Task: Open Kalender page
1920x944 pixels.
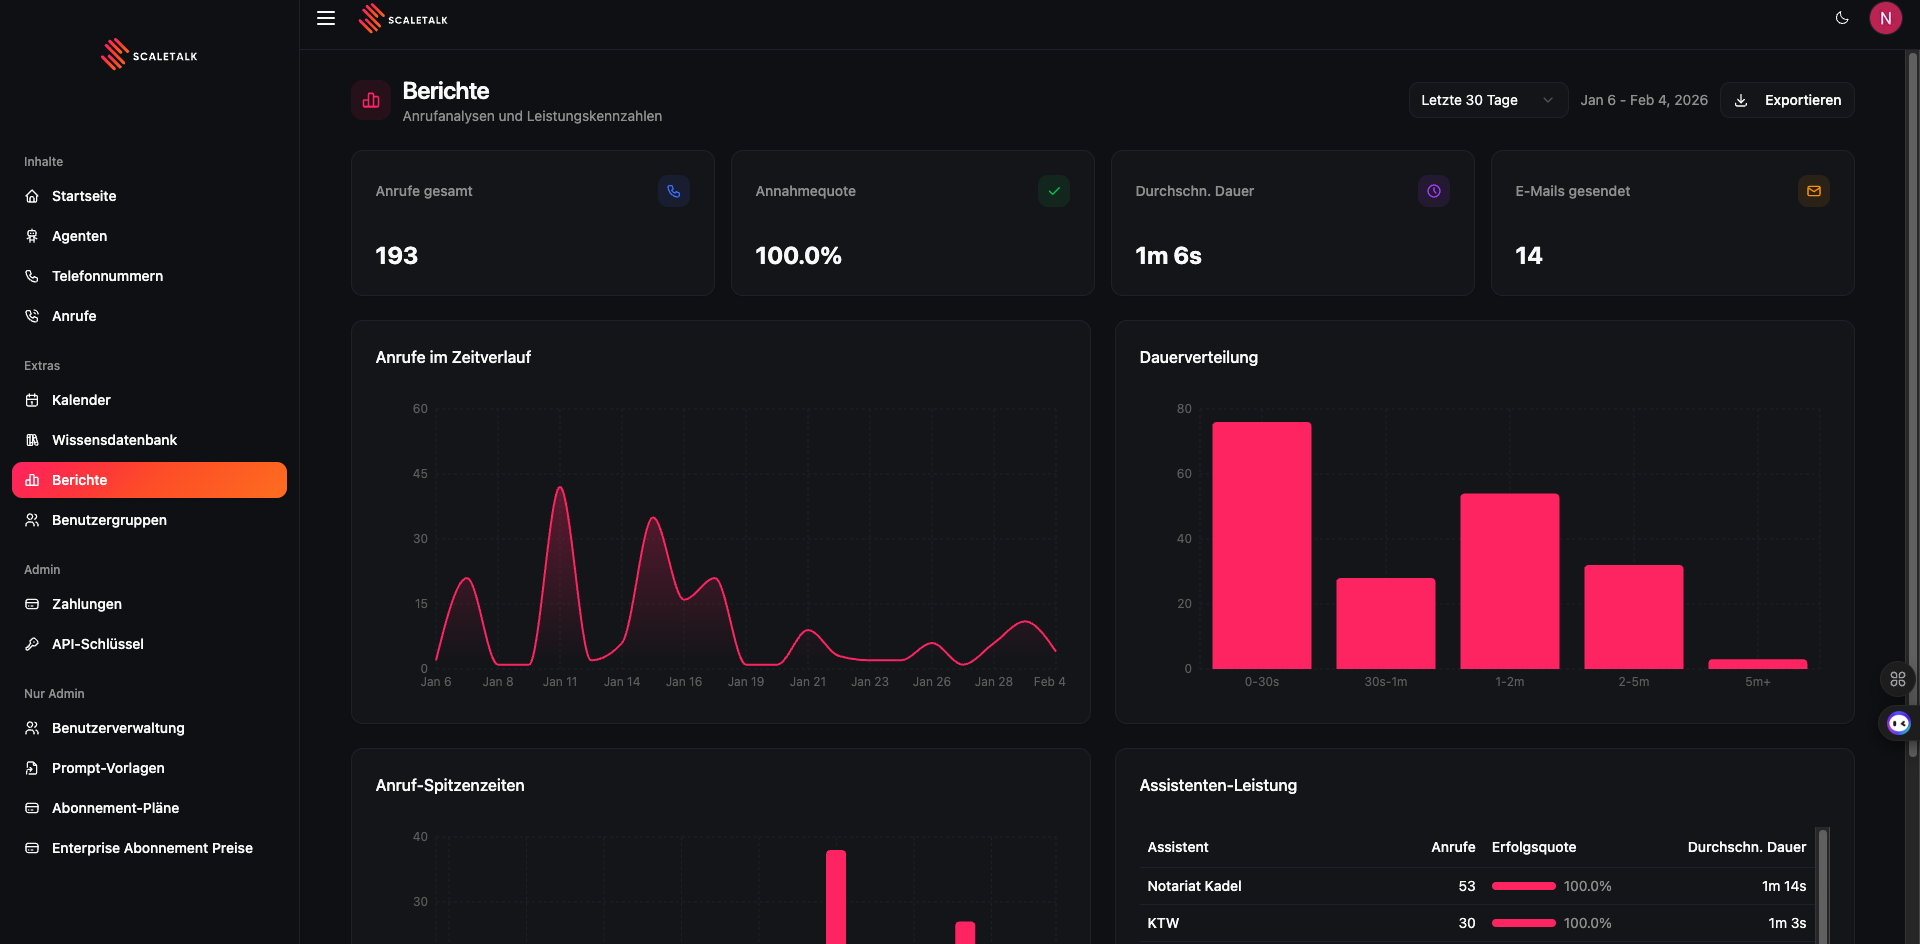Action: tap(150, 400)
